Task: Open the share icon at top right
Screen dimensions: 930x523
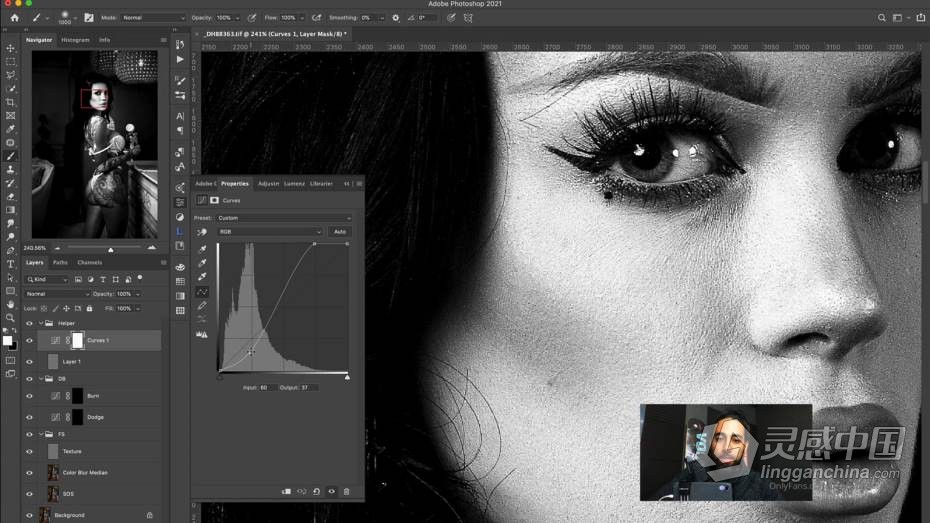Action: coord(920,18)
